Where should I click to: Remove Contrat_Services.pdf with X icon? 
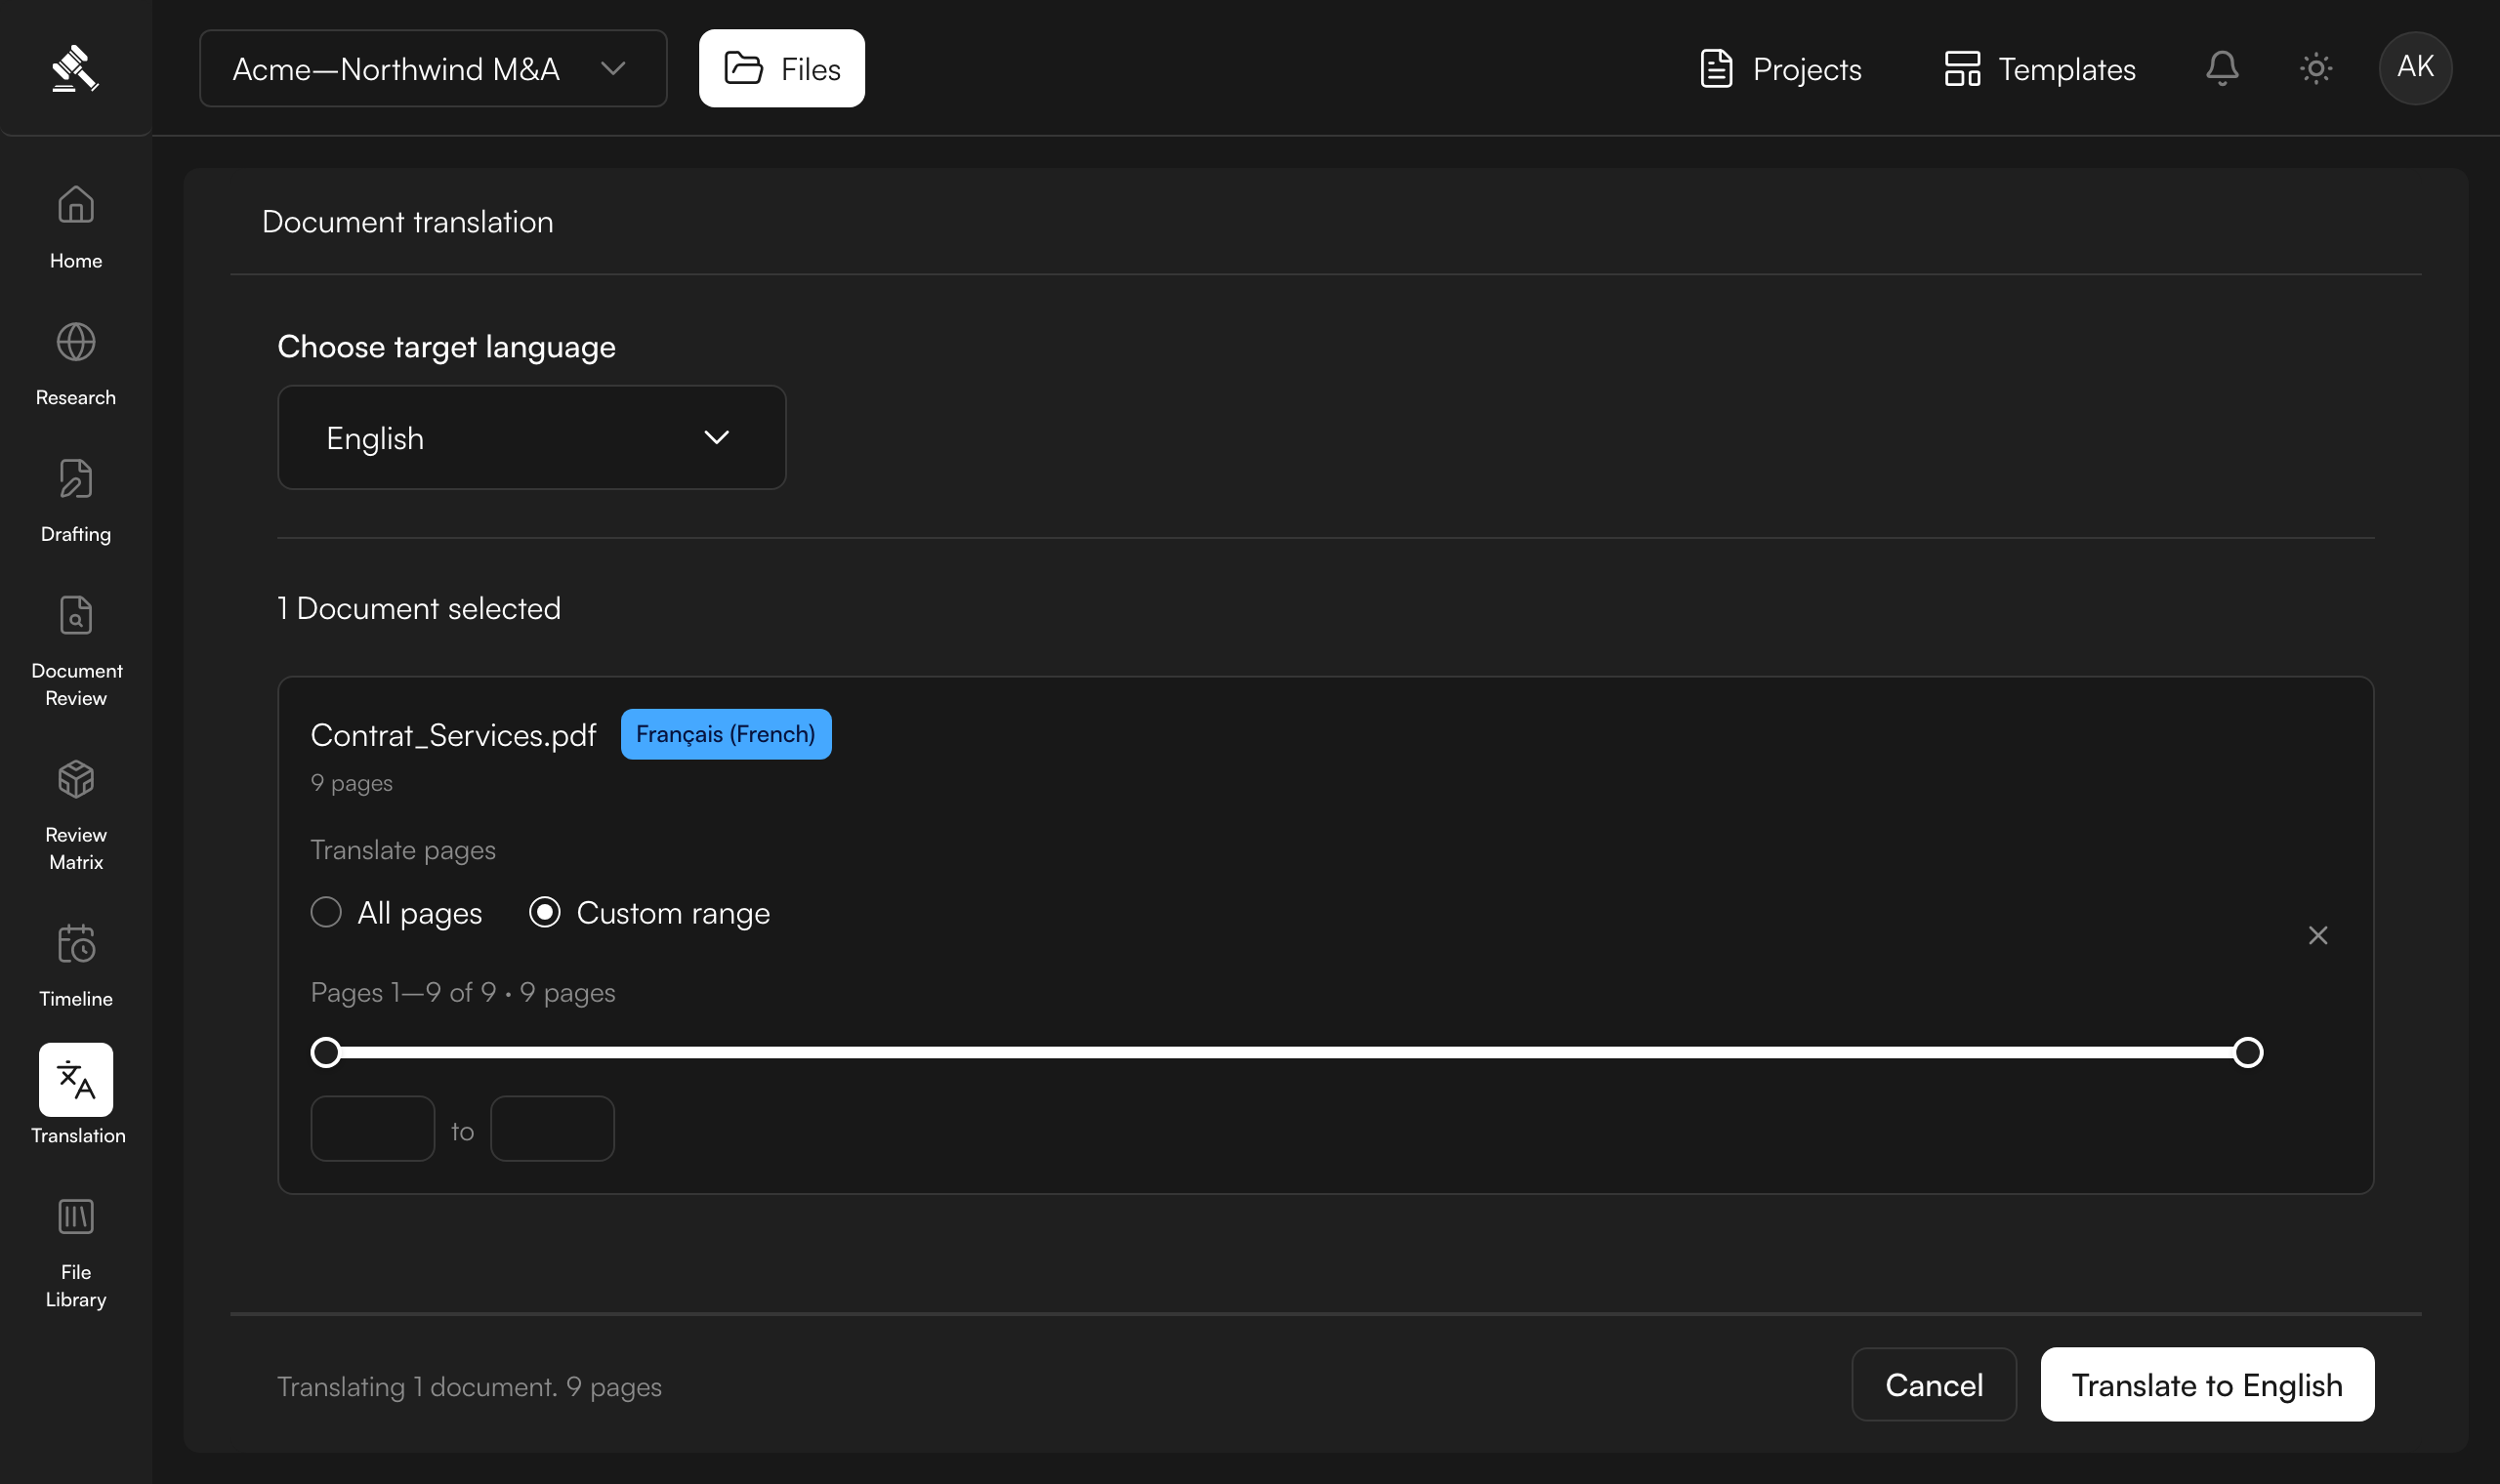[x=2318, y=935]
